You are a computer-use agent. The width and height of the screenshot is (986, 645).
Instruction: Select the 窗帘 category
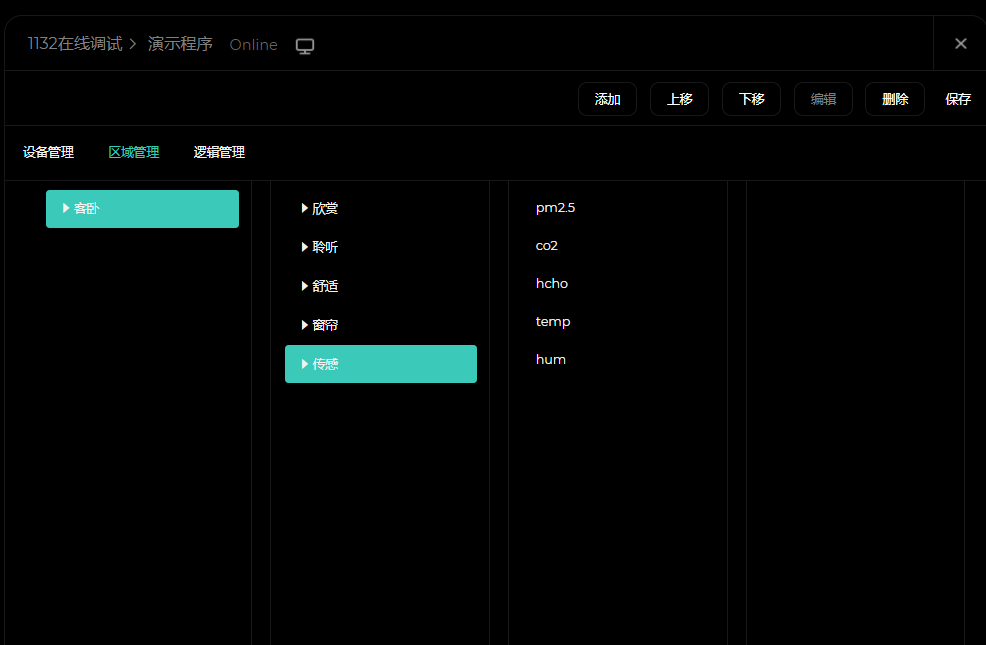[325, 325]
